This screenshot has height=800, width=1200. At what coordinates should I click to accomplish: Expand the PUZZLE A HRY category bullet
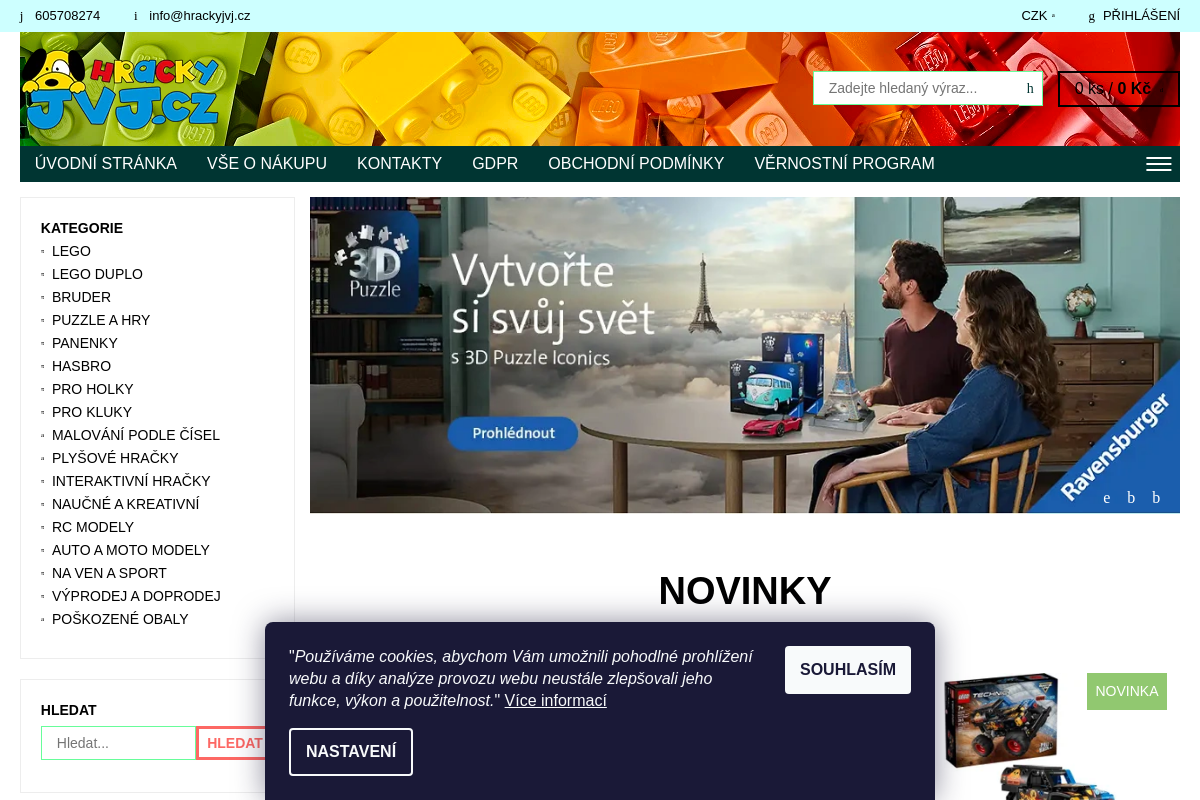[x=43, y=321]
